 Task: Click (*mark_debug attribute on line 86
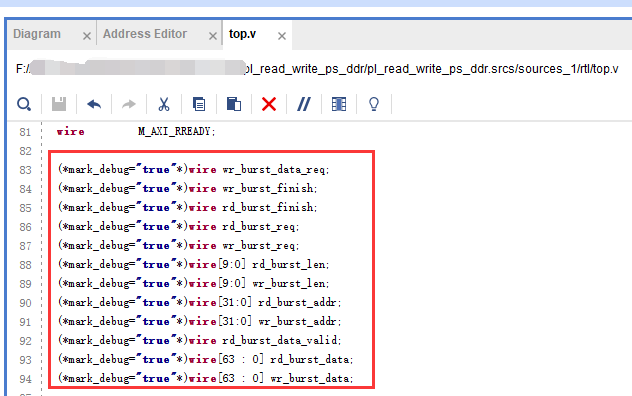coord(94,226)
